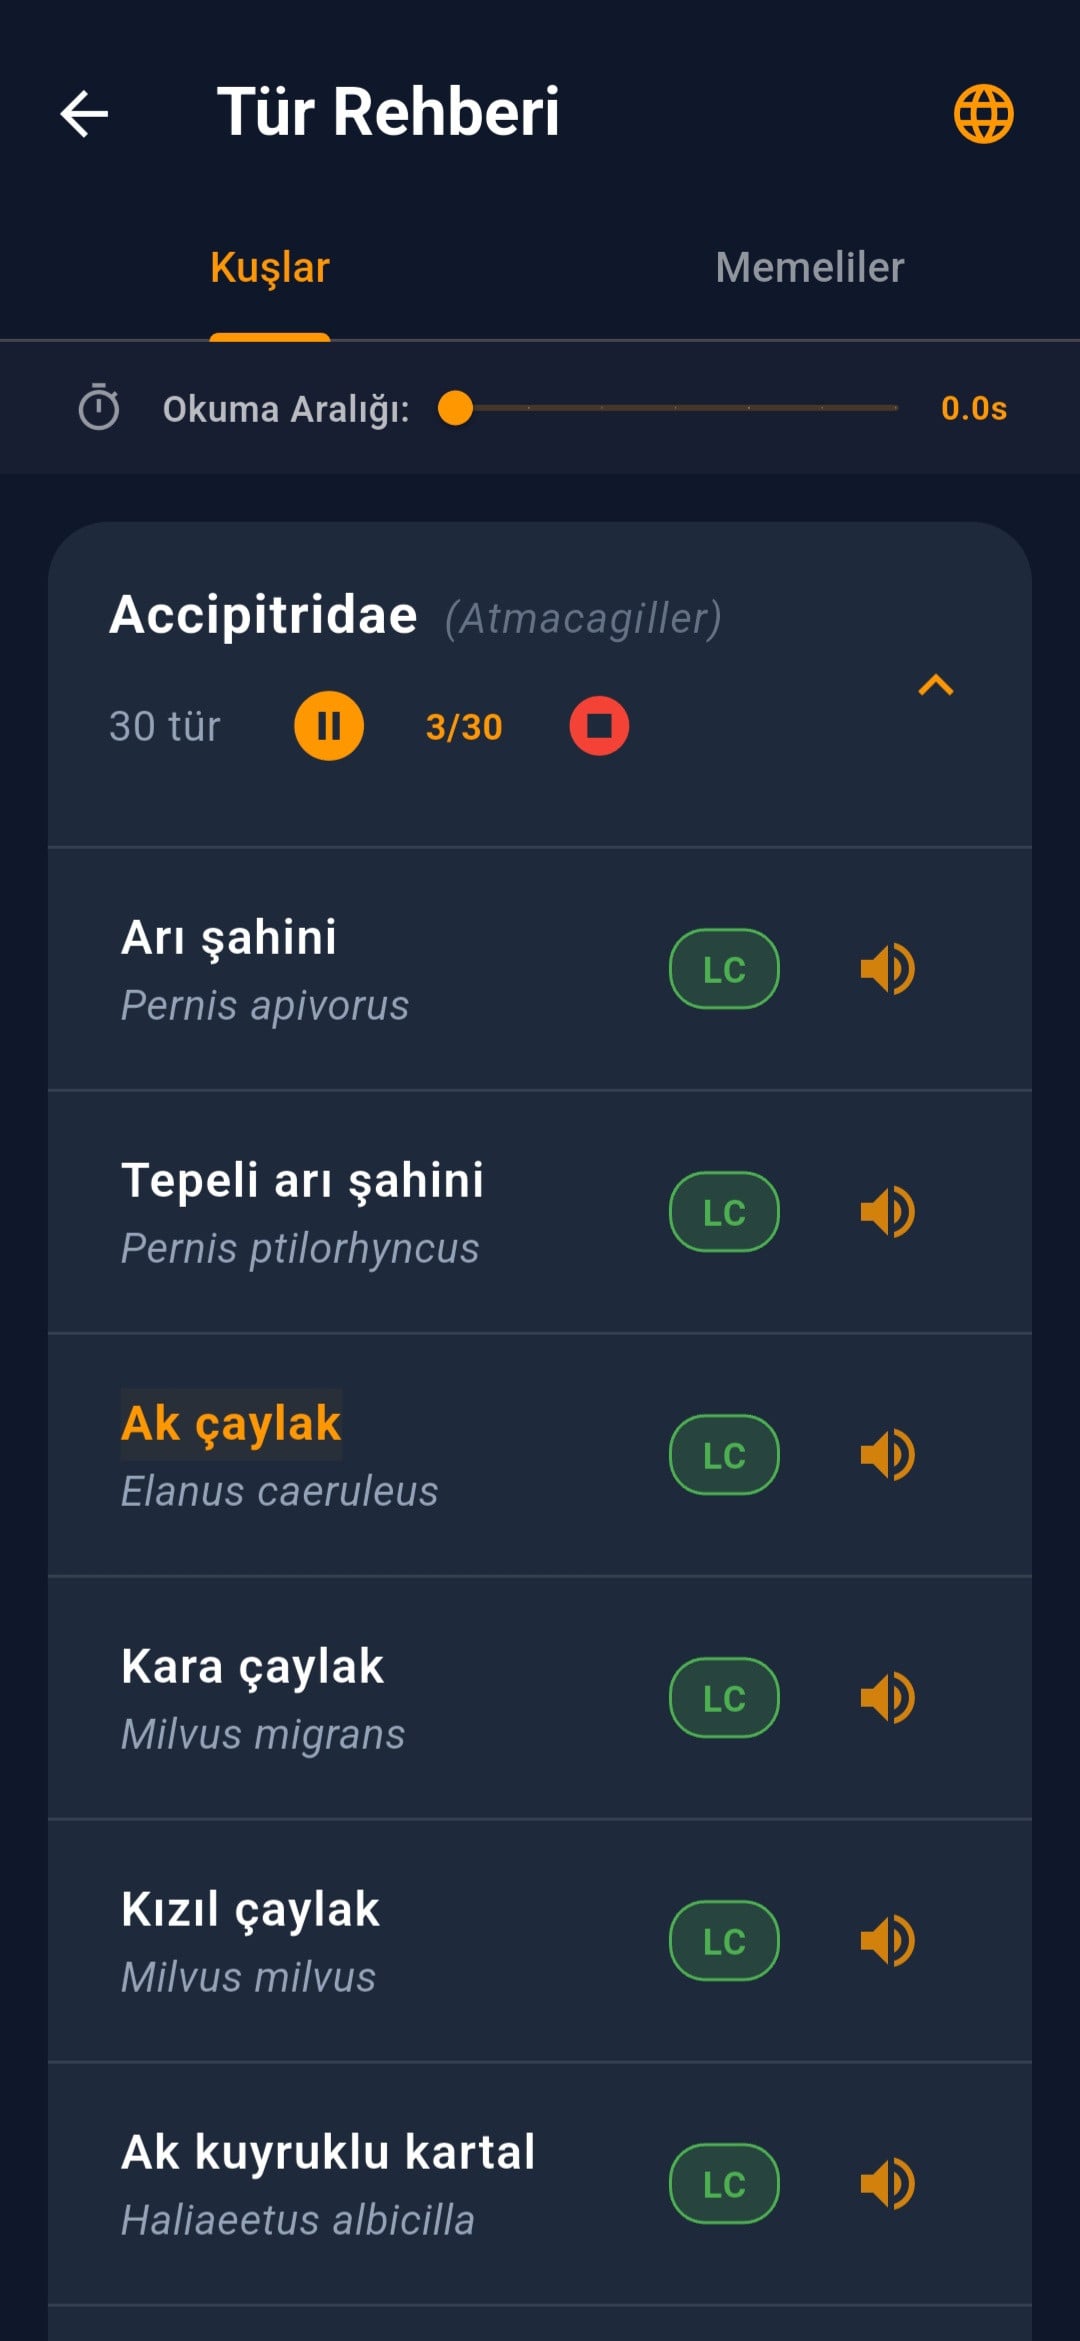Play sound for Tepeli arı şahini

pyautogui.click(x=887, y=1212)
